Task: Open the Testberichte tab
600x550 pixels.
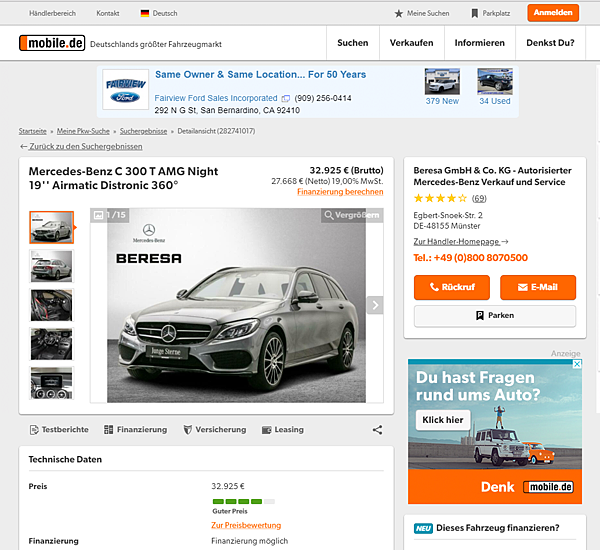Action: (x=59, y=430)
